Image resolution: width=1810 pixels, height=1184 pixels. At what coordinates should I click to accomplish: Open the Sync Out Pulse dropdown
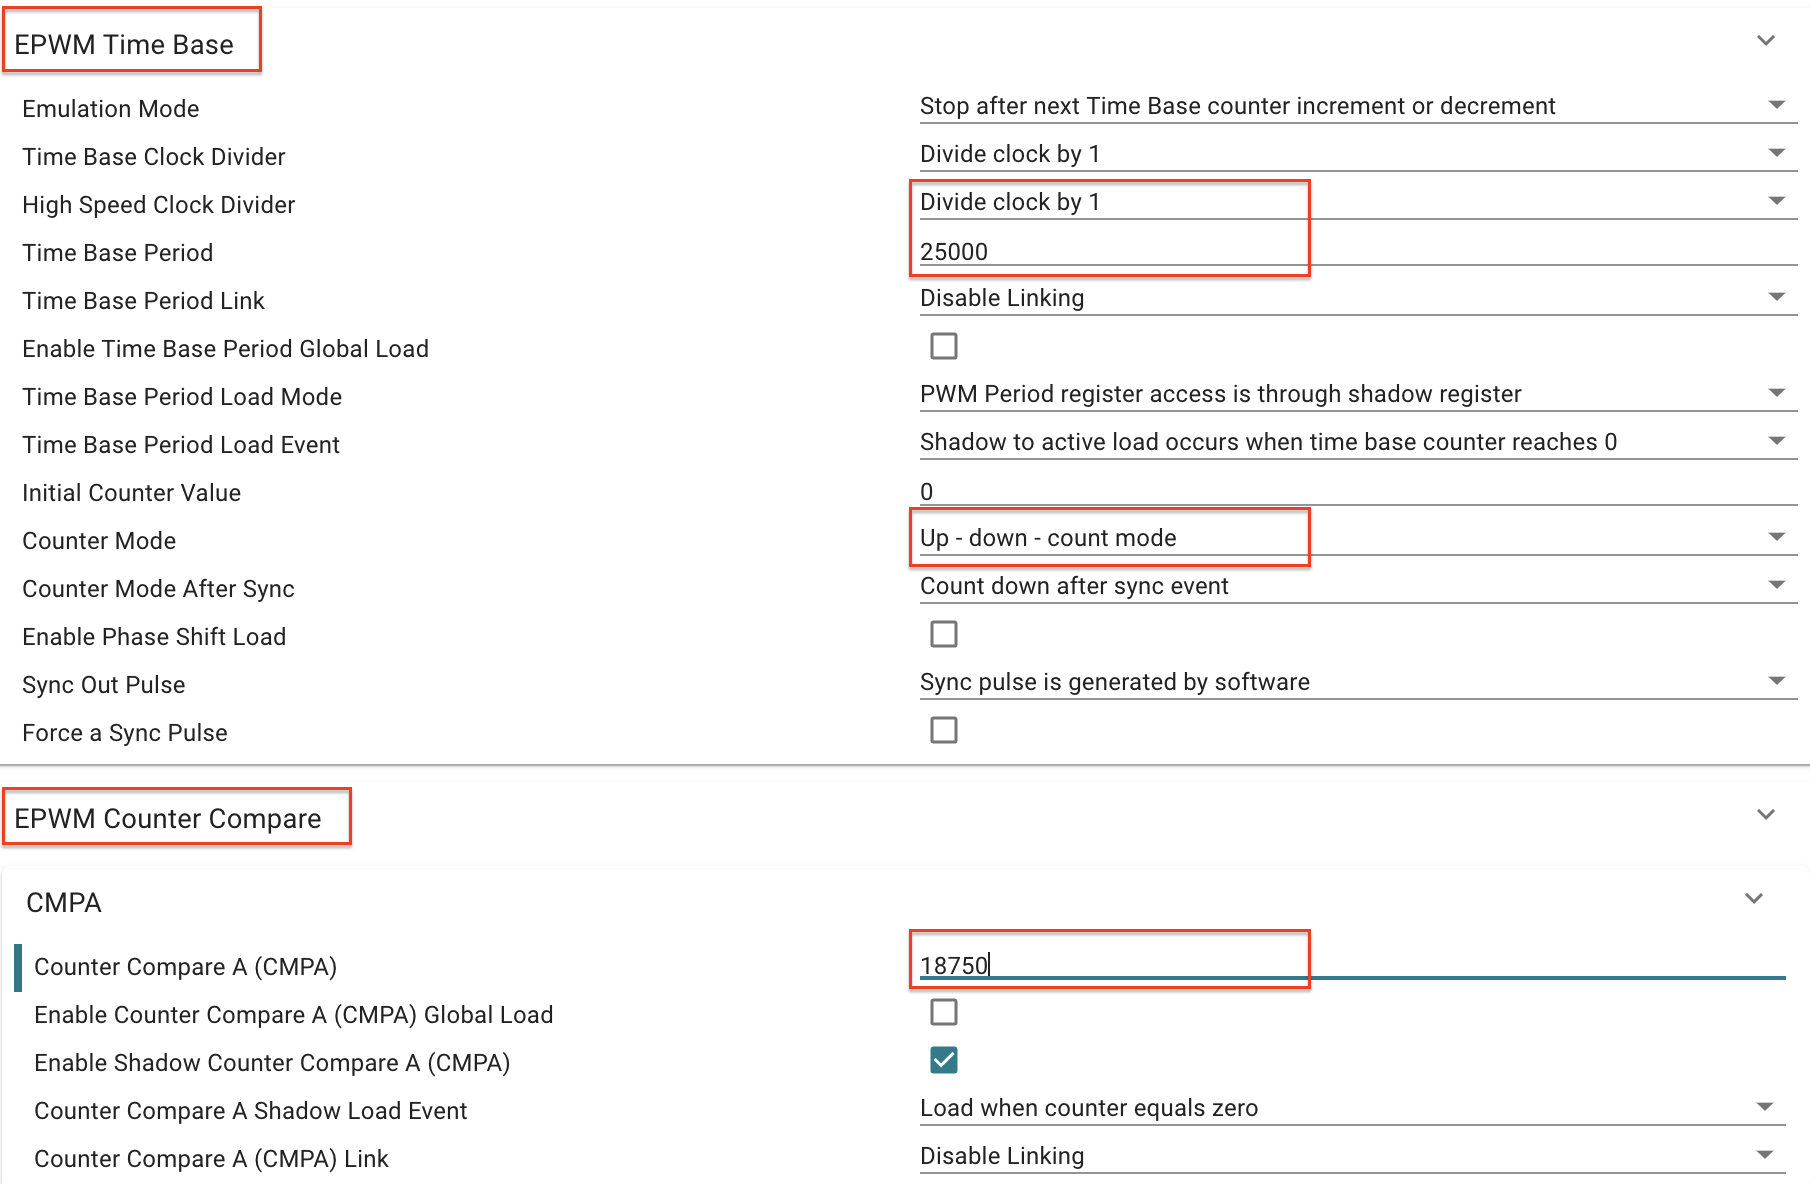coord(1356,682)
